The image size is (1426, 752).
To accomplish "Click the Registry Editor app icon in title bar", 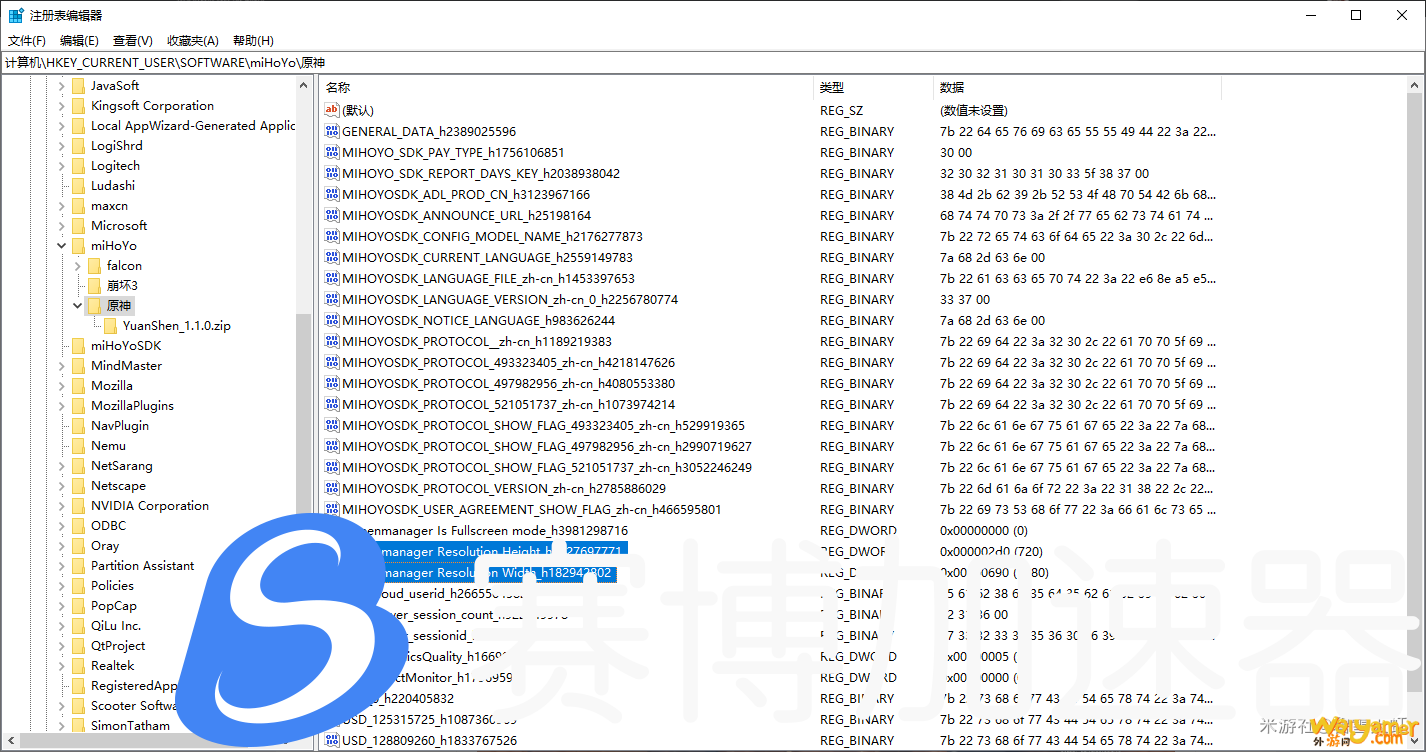I will coord(16,15).
